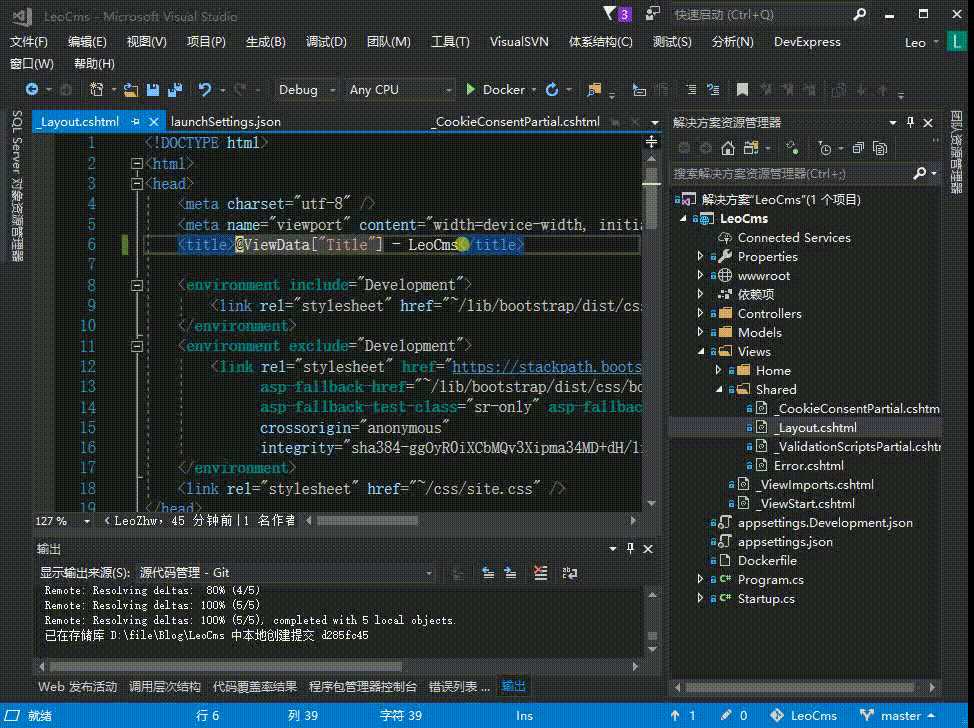The width and height of the screenshot is (974, 728).
Task: Collapse the Views folder
Action: [701, 352]
